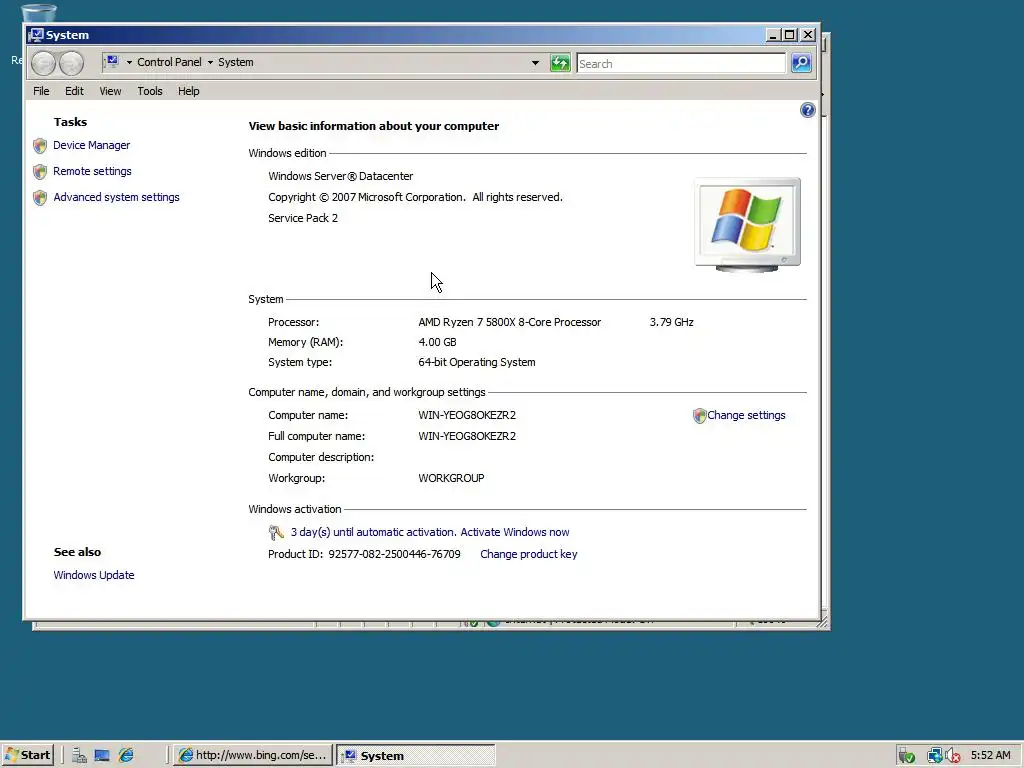Click the '3.79 GHz' processor speed
Screen dimensions: 1024x768
coord(671,323)
